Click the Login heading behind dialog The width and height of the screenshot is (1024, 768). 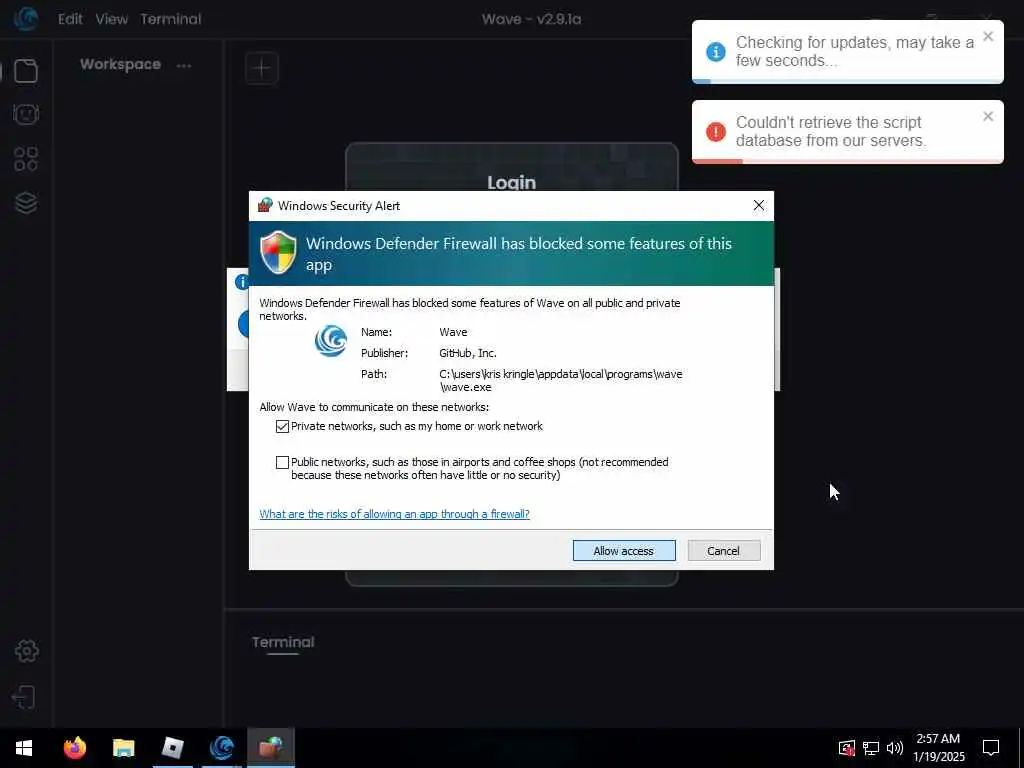[x=511, y=182]
